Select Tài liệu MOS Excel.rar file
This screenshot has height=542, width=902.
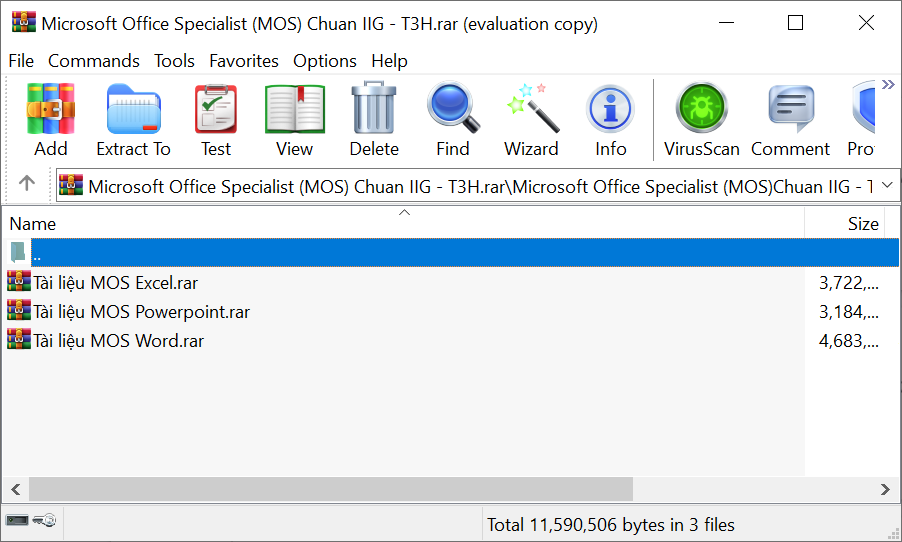[x=116, y=283]
